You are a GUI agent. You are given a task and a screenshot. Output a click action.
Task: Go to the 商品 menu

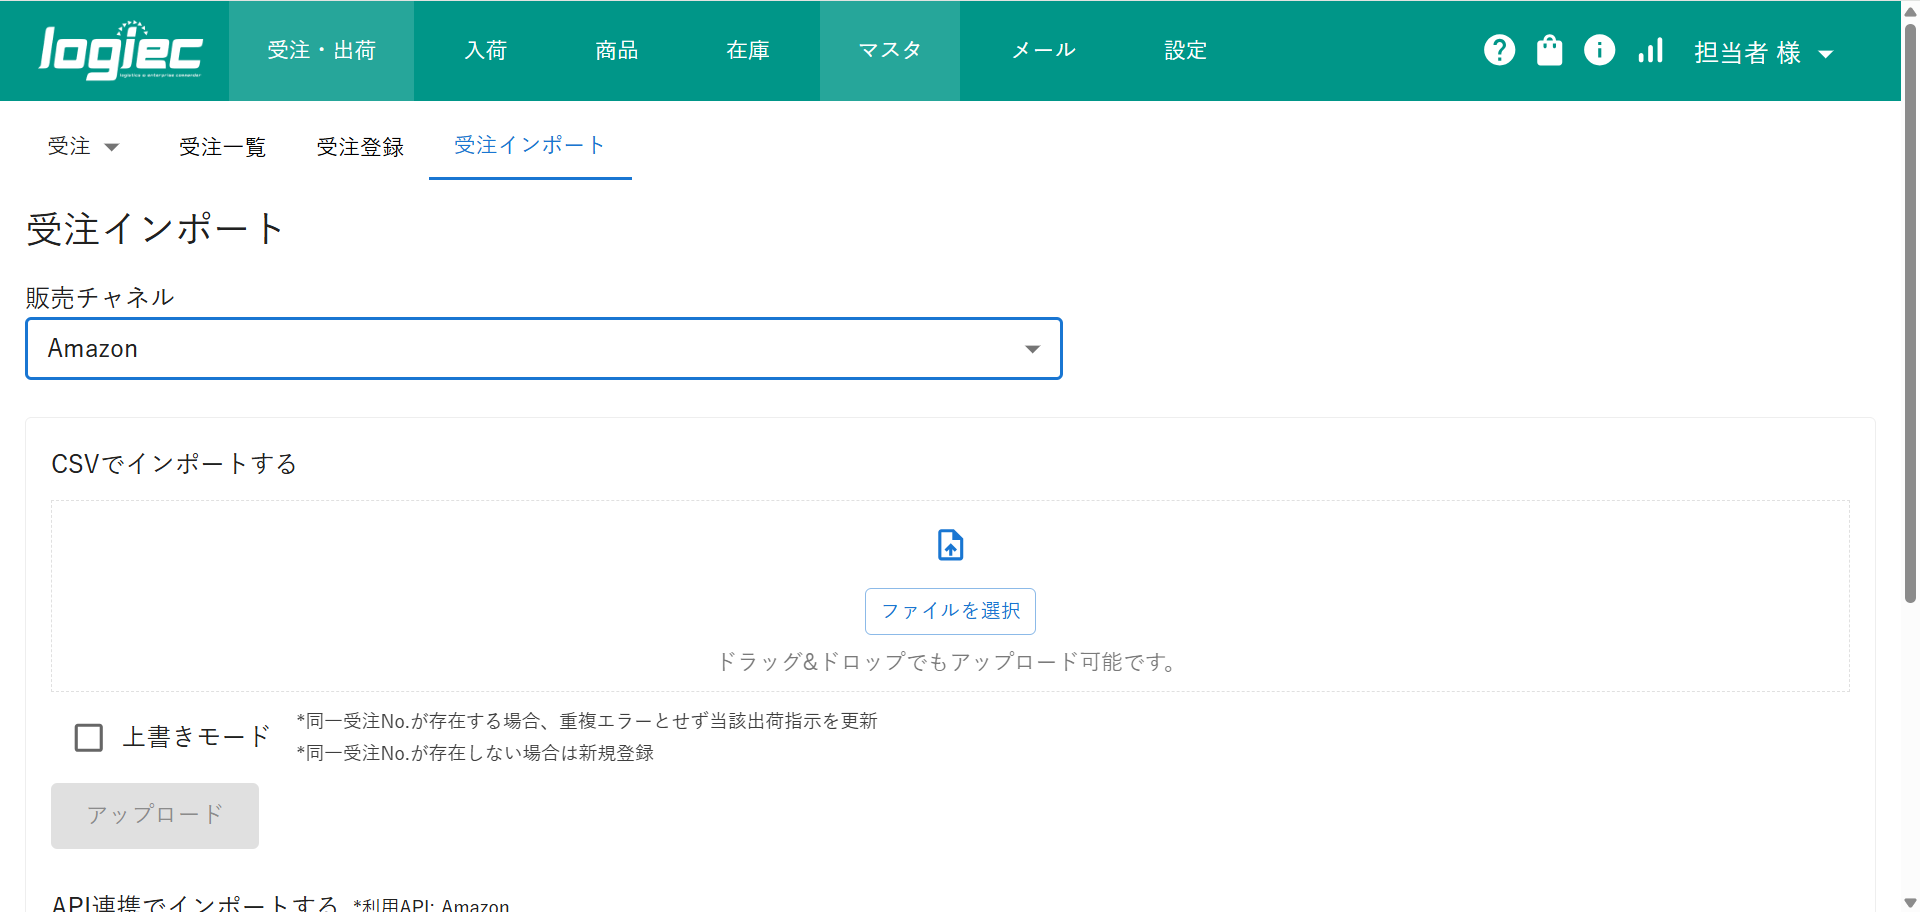click(616, 50)
